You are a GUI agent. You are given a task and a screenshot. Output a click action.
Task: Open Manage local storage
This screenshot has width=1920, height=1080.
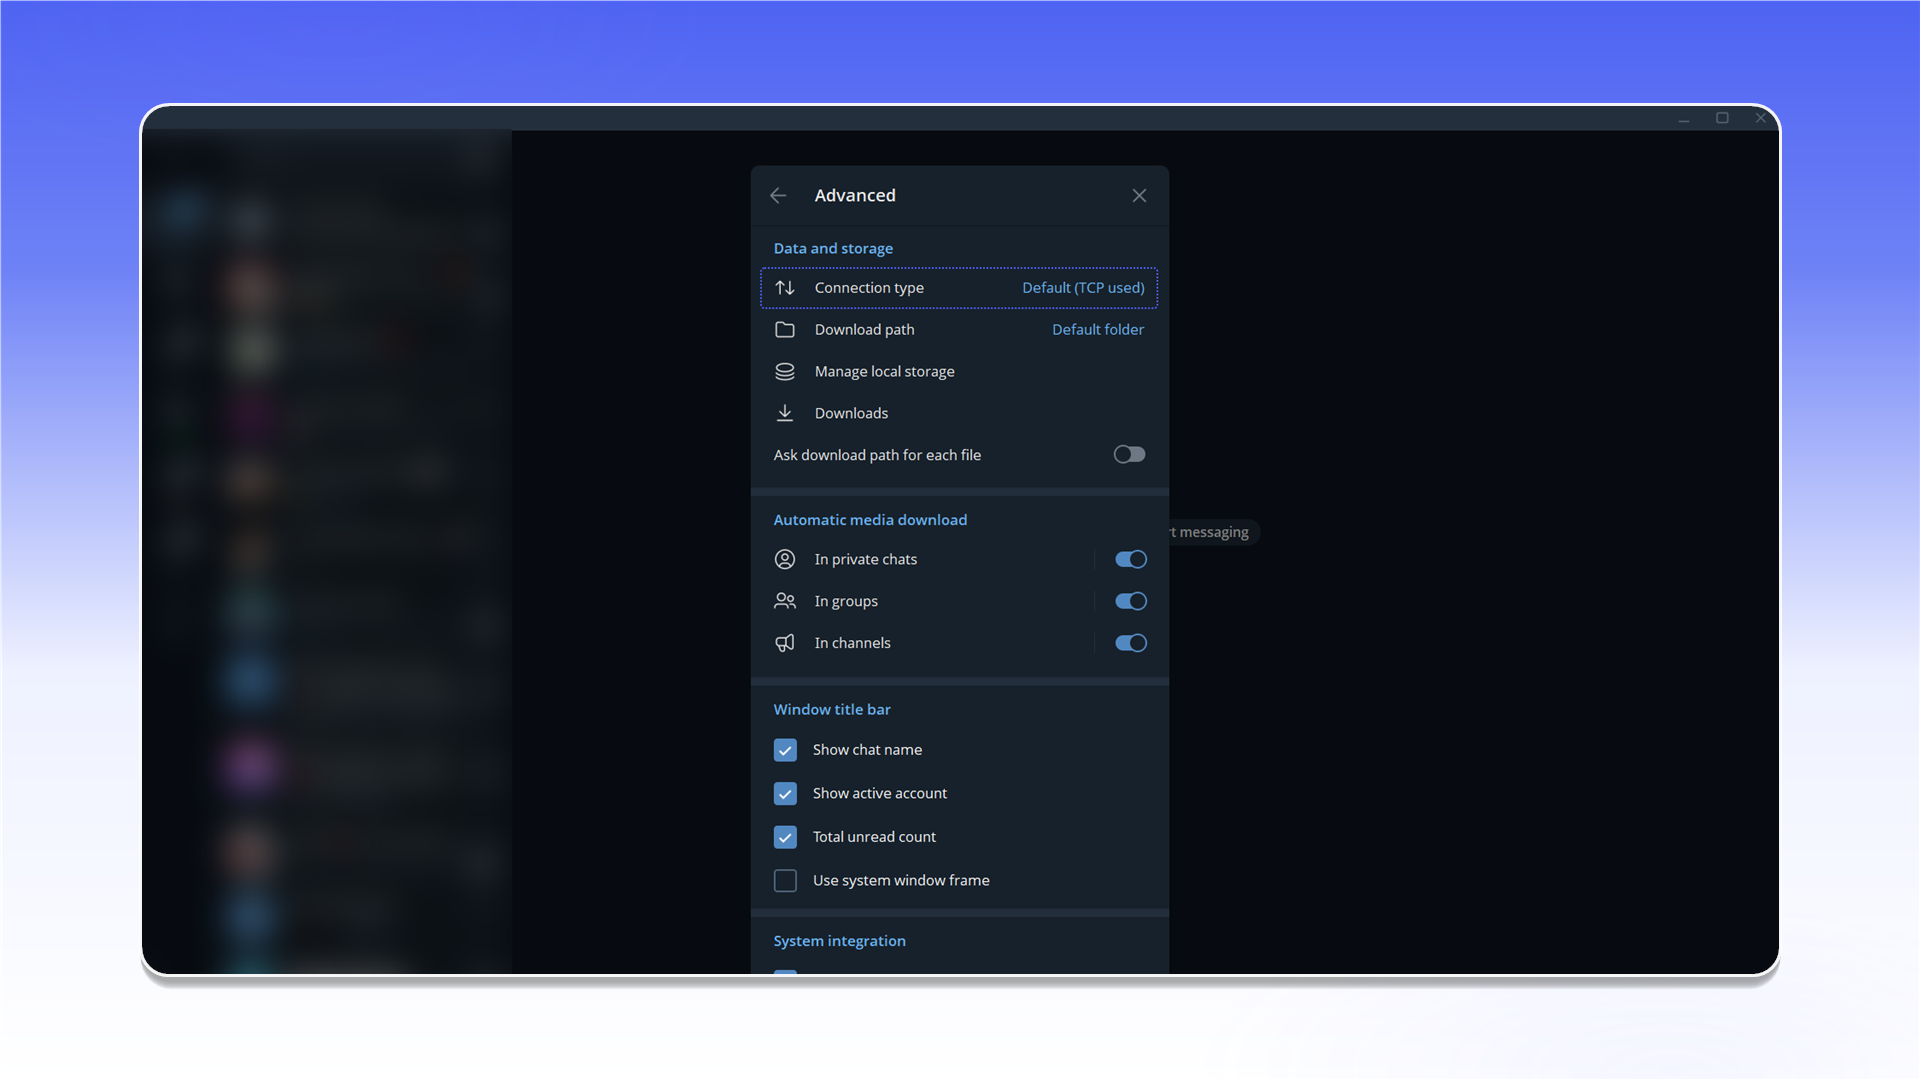[x=959, y=372]
